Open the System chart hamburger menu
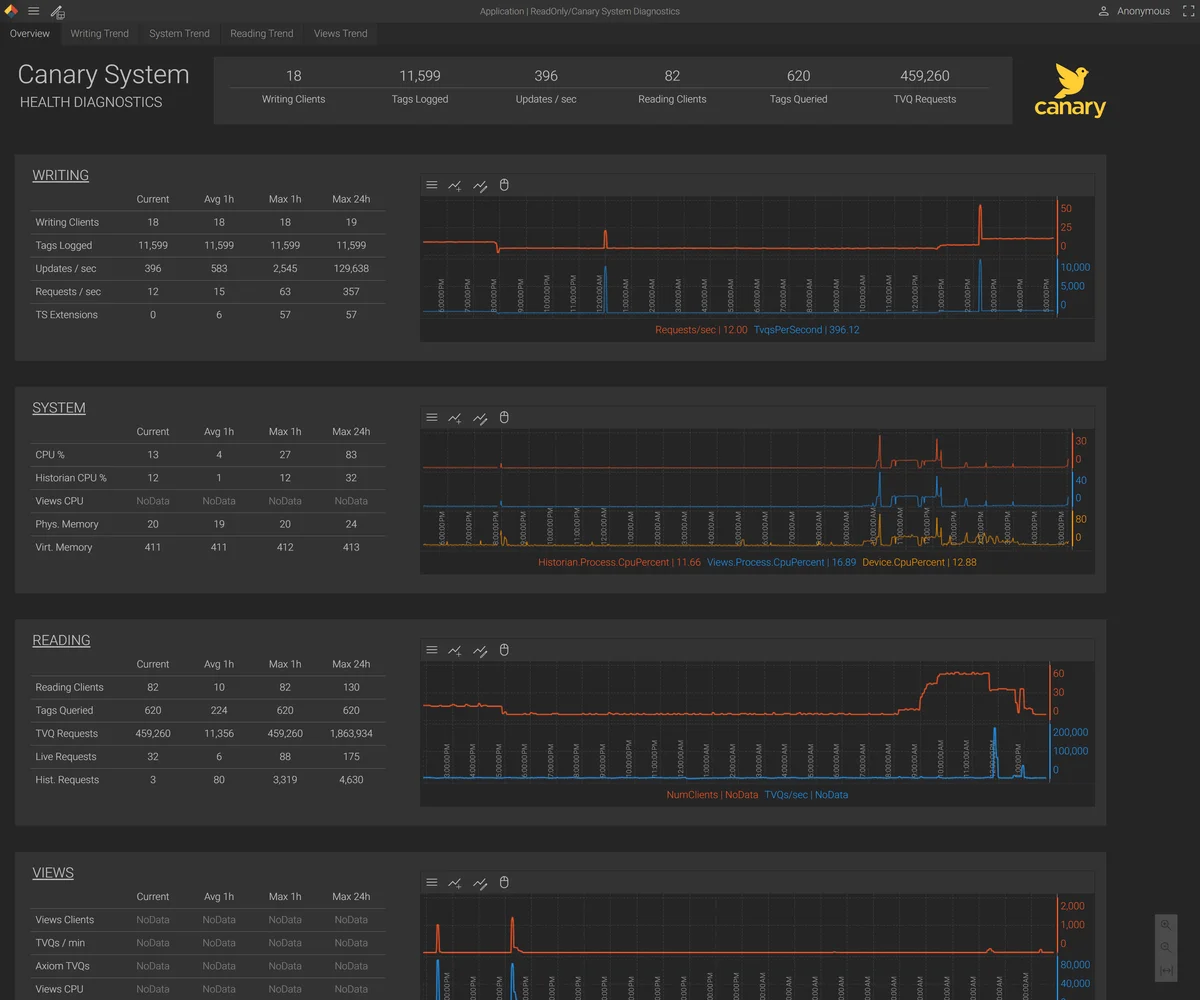1200x1000 pixels. coord(432,418)
